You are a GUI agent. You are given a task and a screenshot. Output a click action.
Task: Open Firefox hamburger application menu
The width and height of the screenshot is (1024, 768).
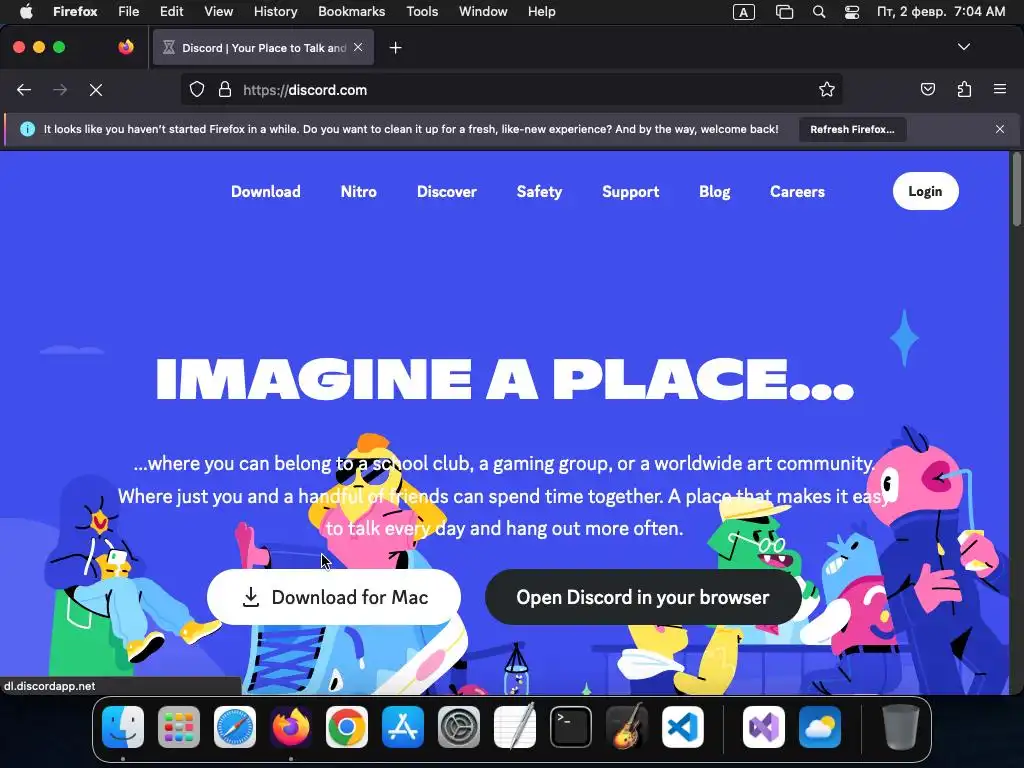1000,89
